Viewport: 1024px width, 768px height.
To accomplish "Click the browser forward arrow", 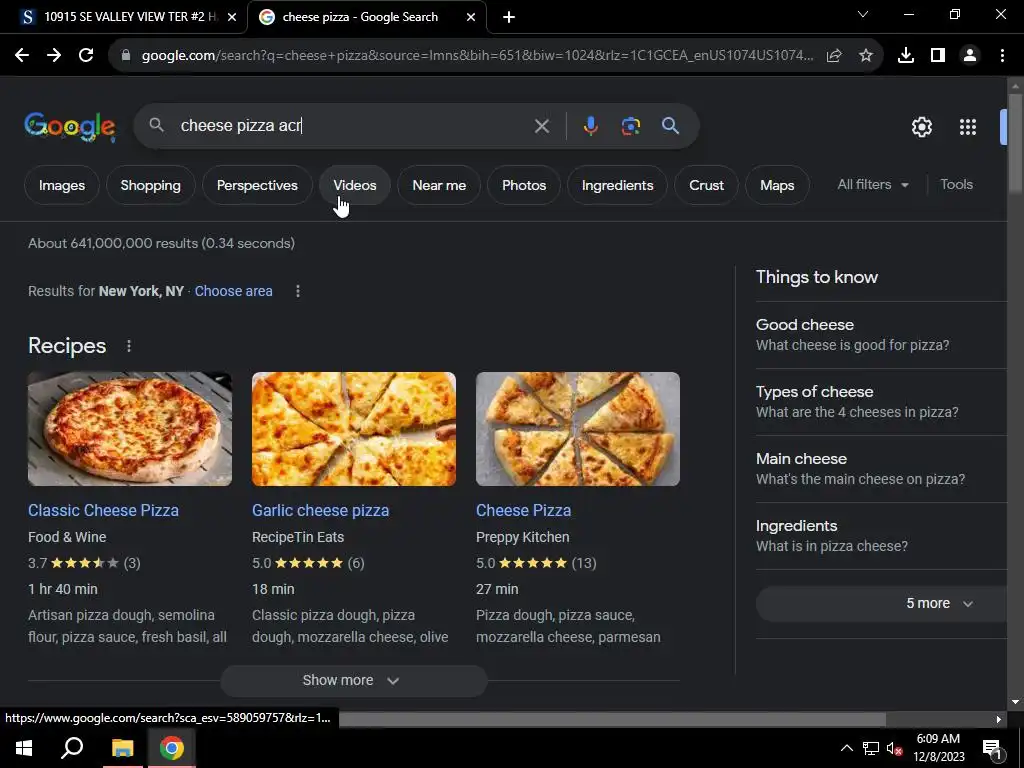I will pyautogui.click(x=54, y=56).
